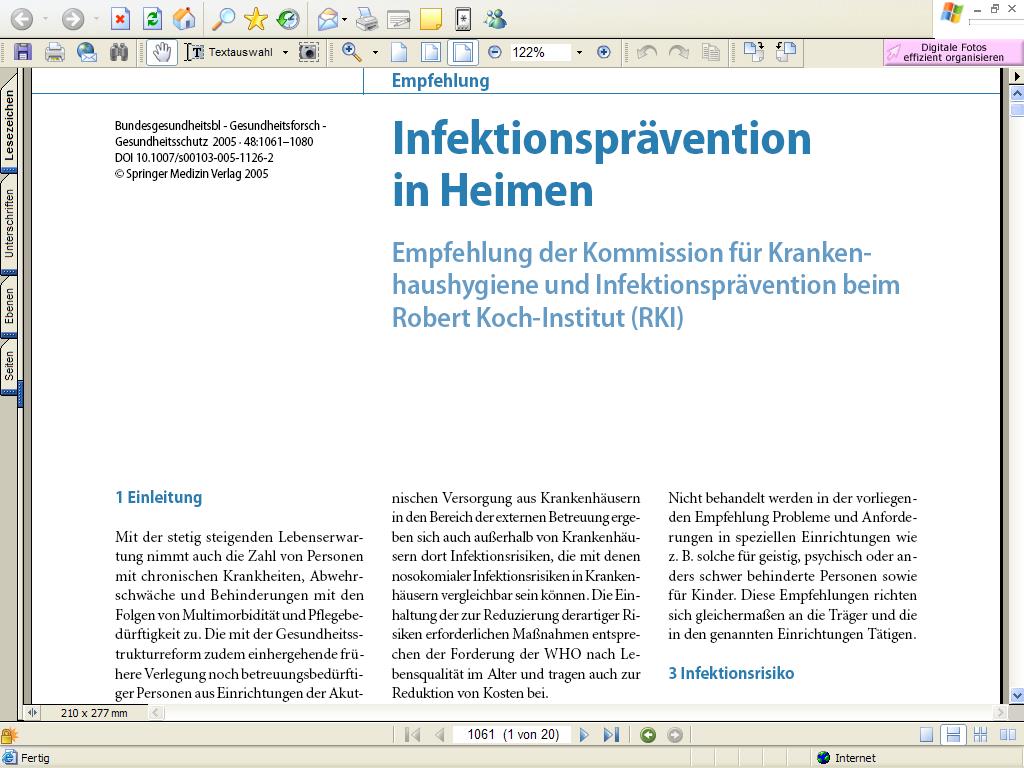Click the Internet zone status bar entry

[847, 758]
